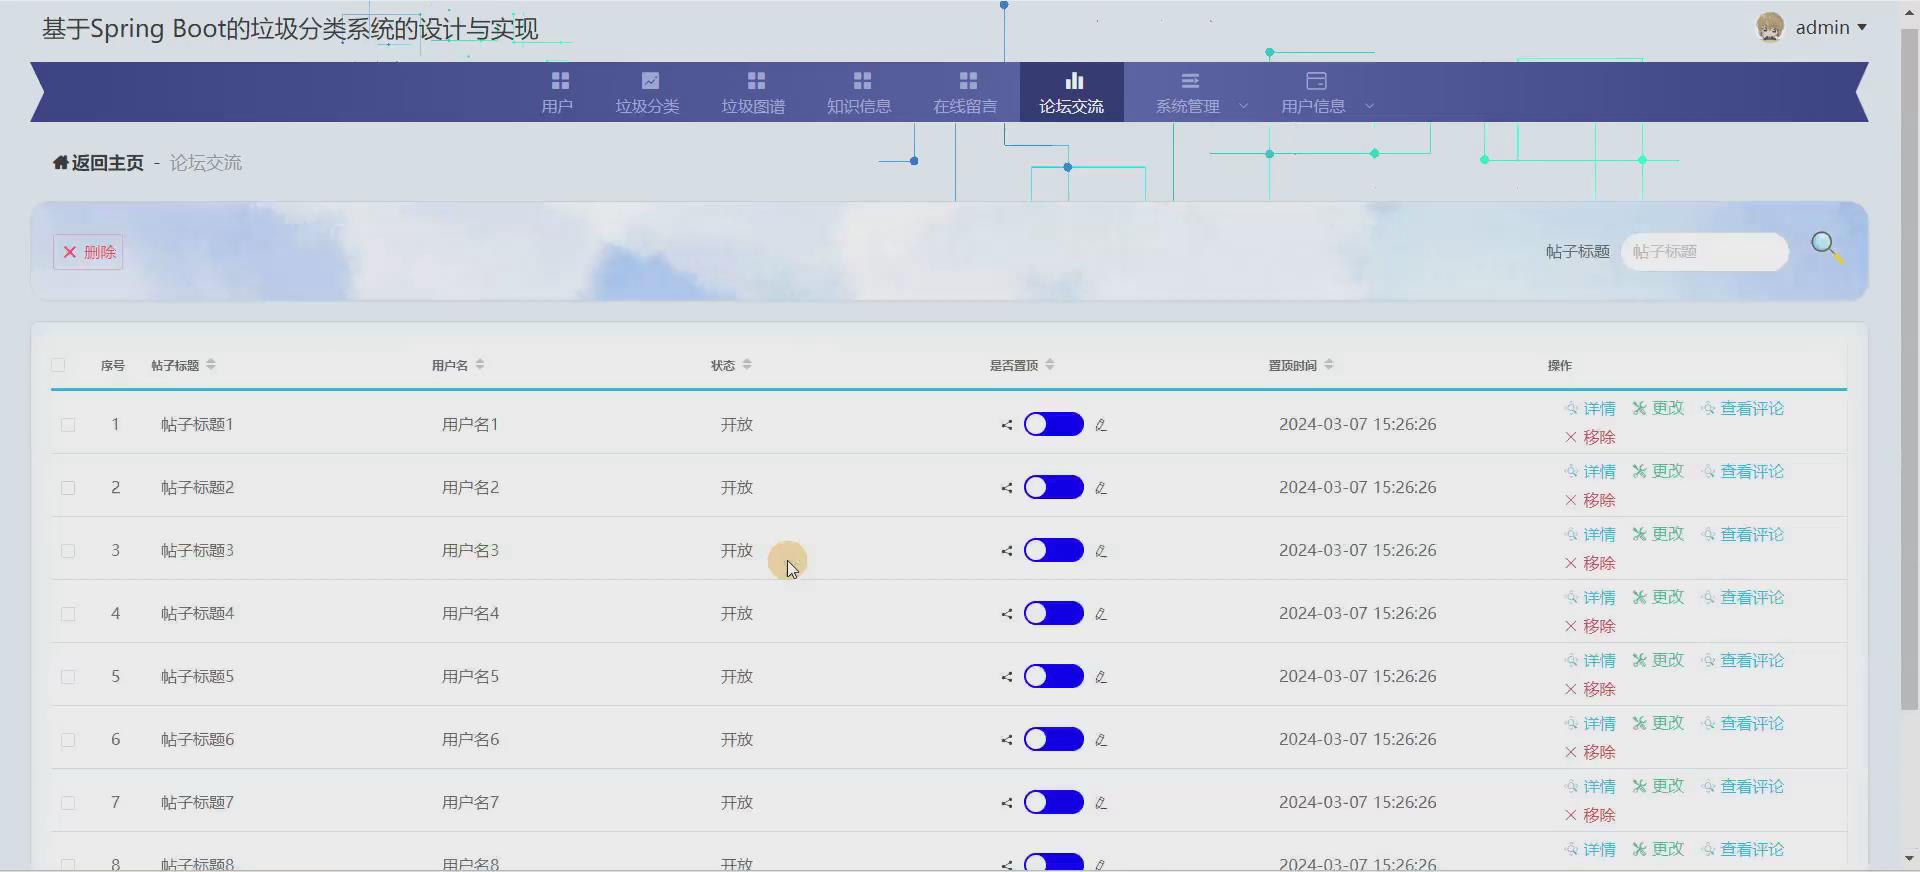
Task: Click the page vertical scrollbar
Action: 1909,370
